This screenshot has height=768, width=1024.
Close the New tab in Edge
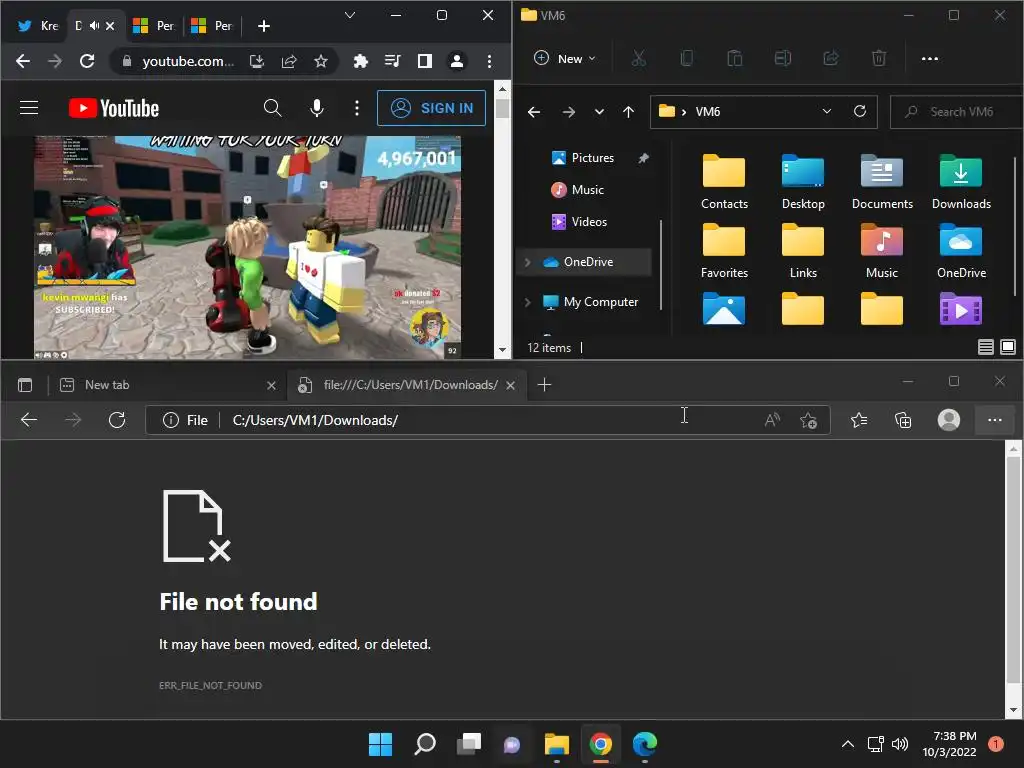pos(271,386)
